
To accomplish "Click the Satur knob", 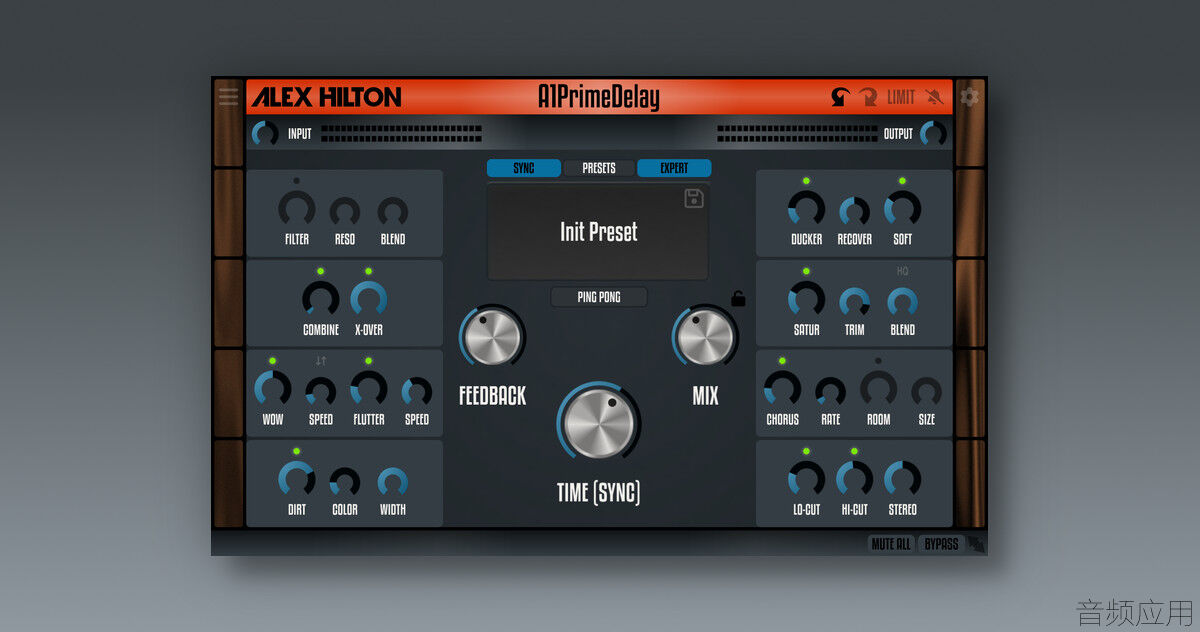I will click(806, 300).
